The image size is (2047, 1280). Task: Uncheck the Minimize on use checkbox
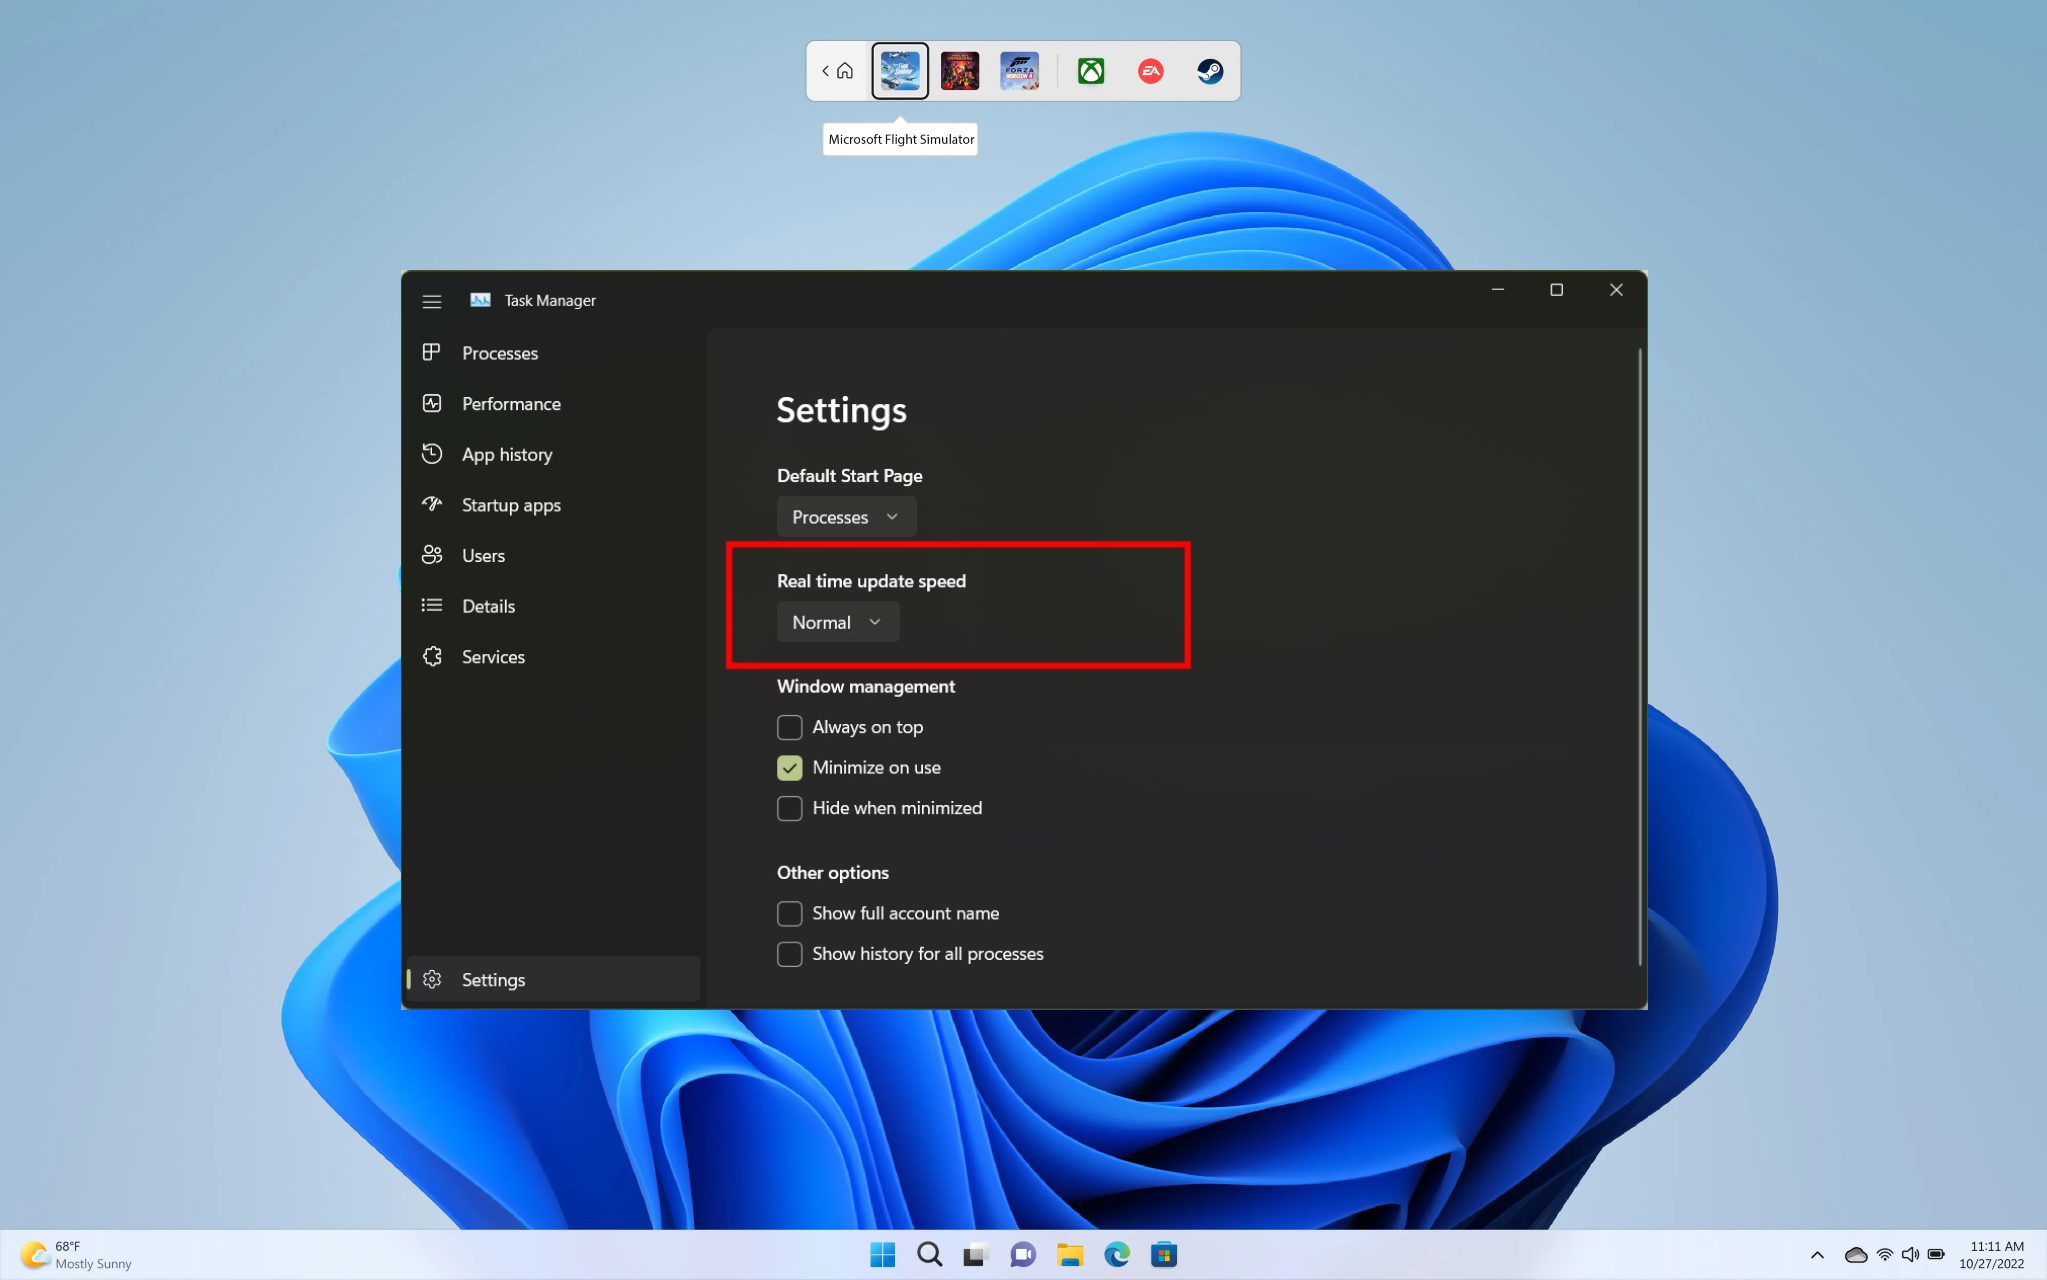(x=790, y=767)
